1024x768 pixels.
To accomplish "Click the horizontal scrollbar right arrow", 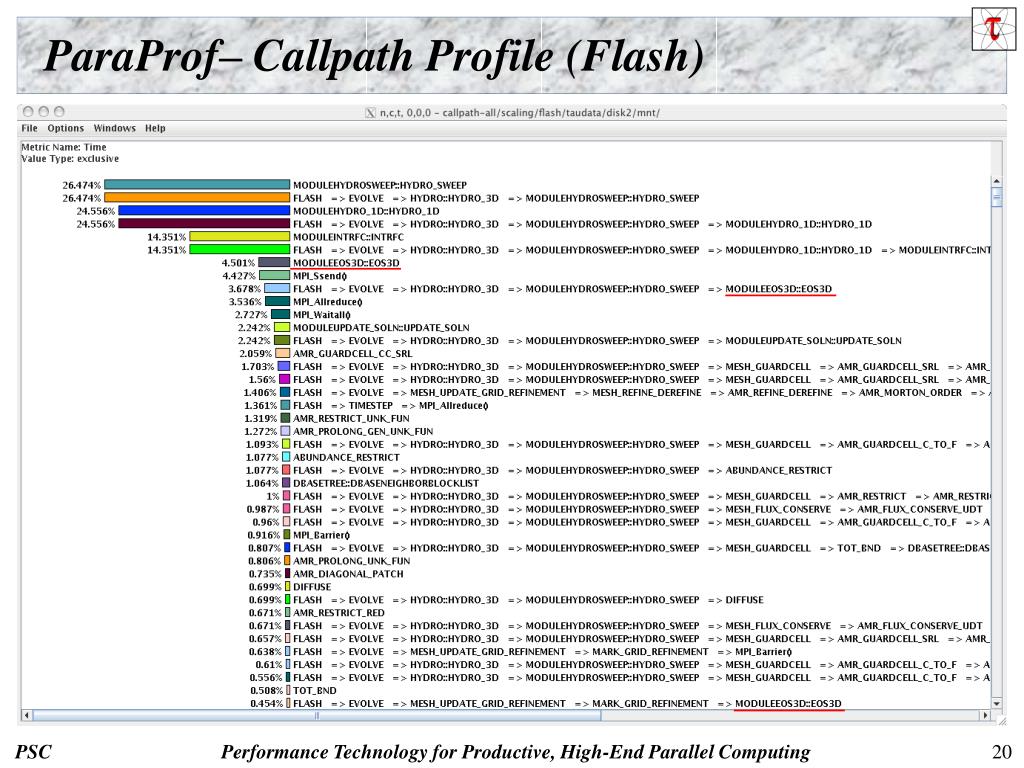I will 985,715.
